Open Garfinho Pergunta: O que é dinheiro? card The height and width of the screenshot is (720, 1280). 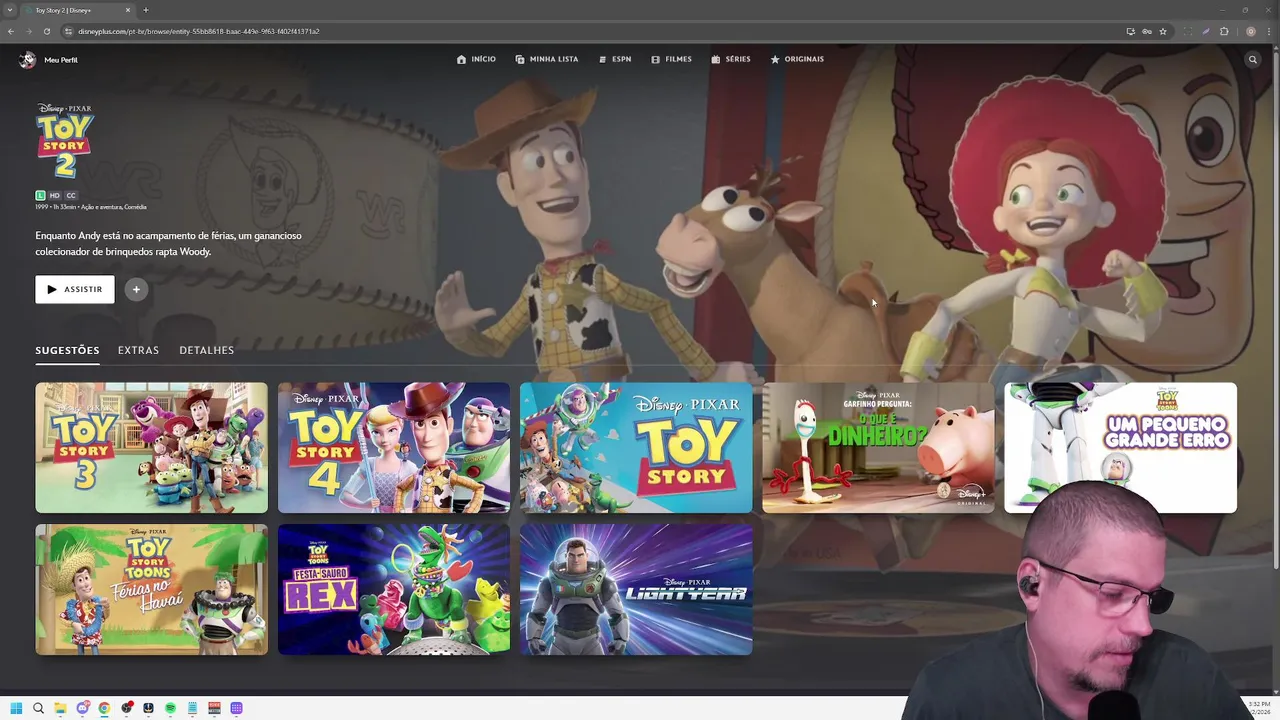878,447
